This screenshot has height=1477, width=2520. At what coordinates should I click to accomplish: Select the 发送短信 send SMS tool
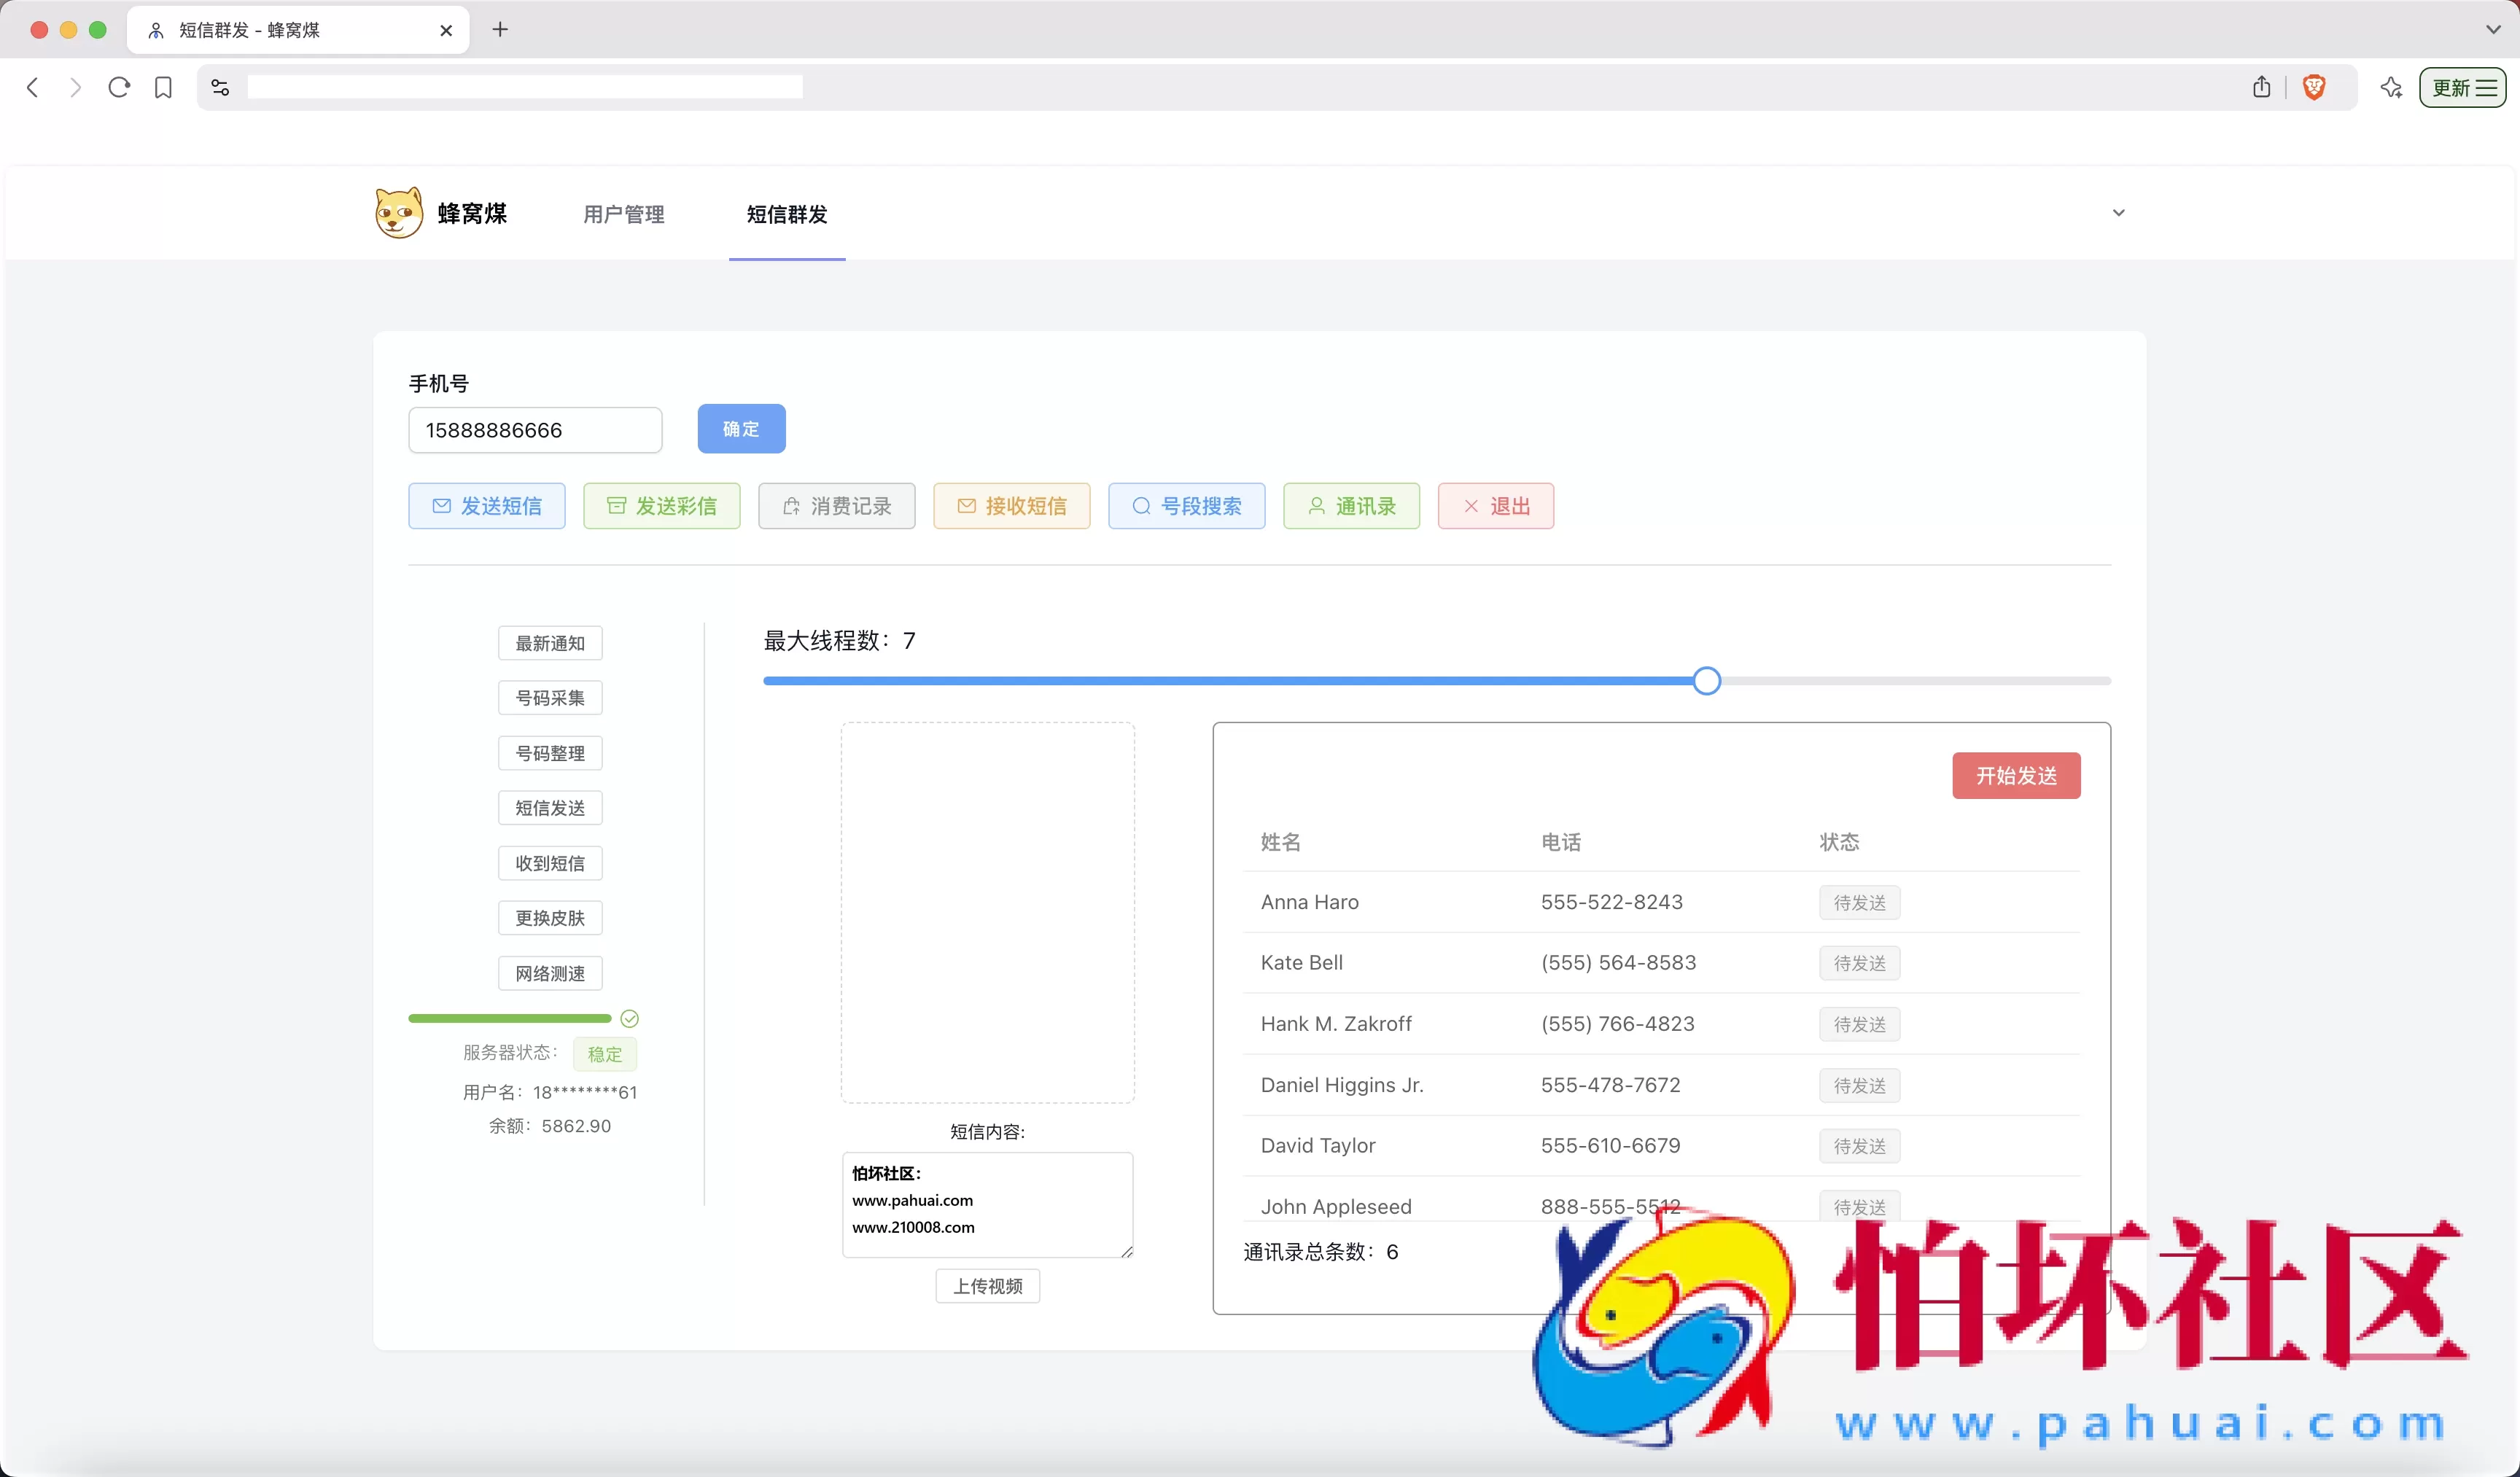(486, 506)
